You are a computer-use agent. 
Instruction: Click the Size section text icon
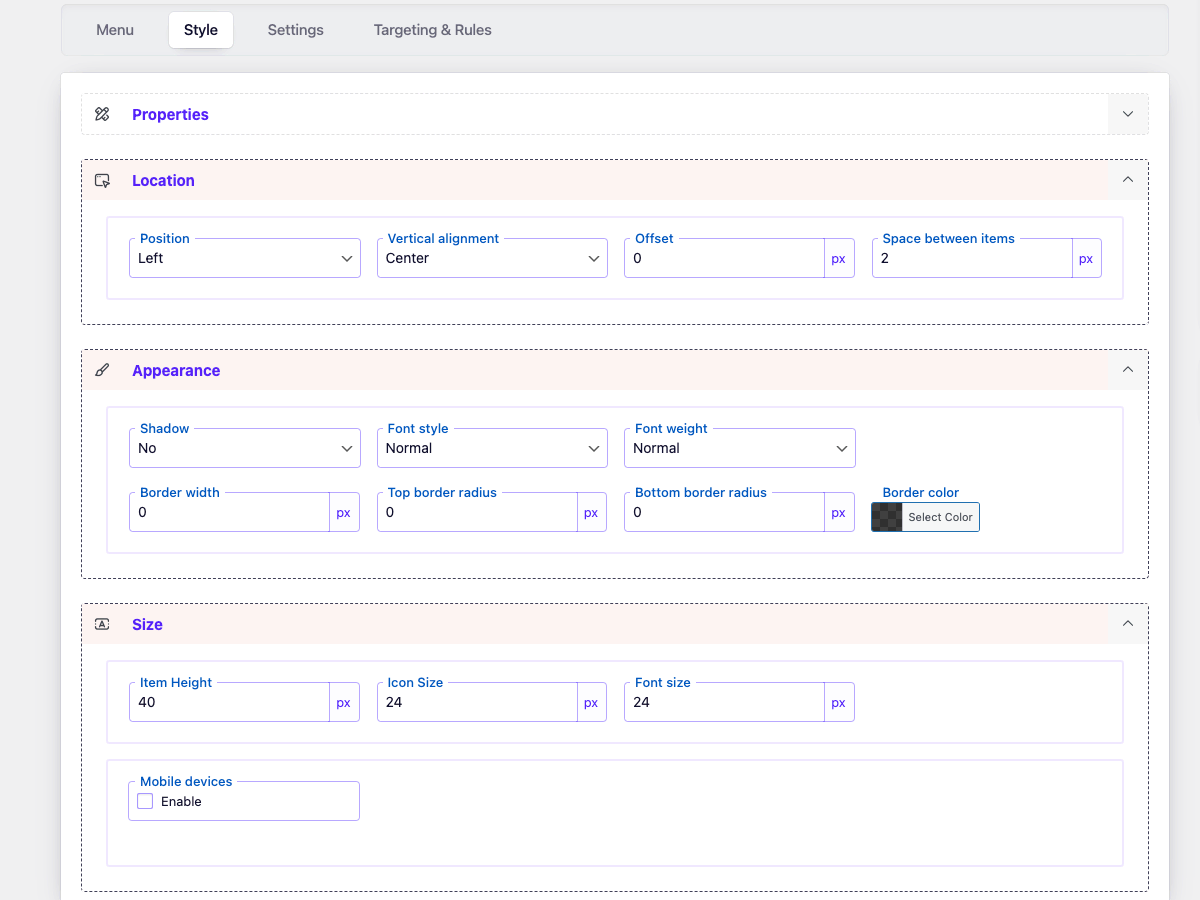[102, 624]
